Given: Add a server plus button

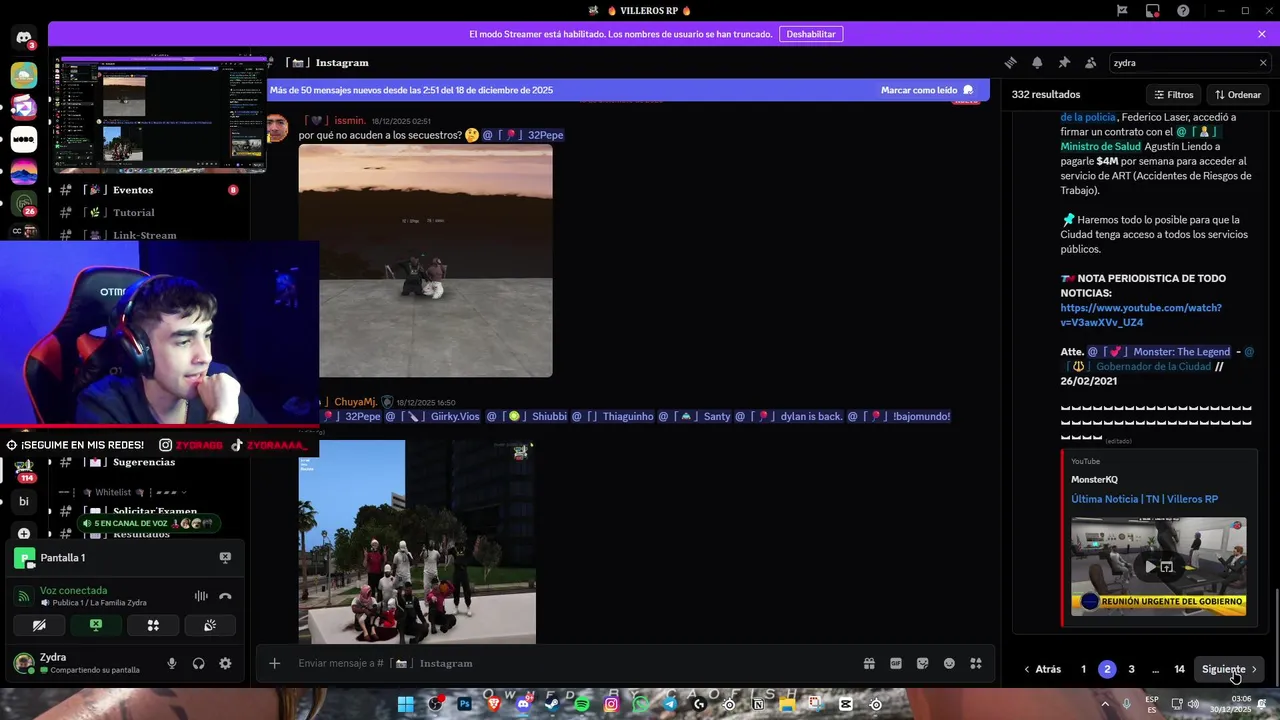Looking at the screenshot, I should click(24, 534).
